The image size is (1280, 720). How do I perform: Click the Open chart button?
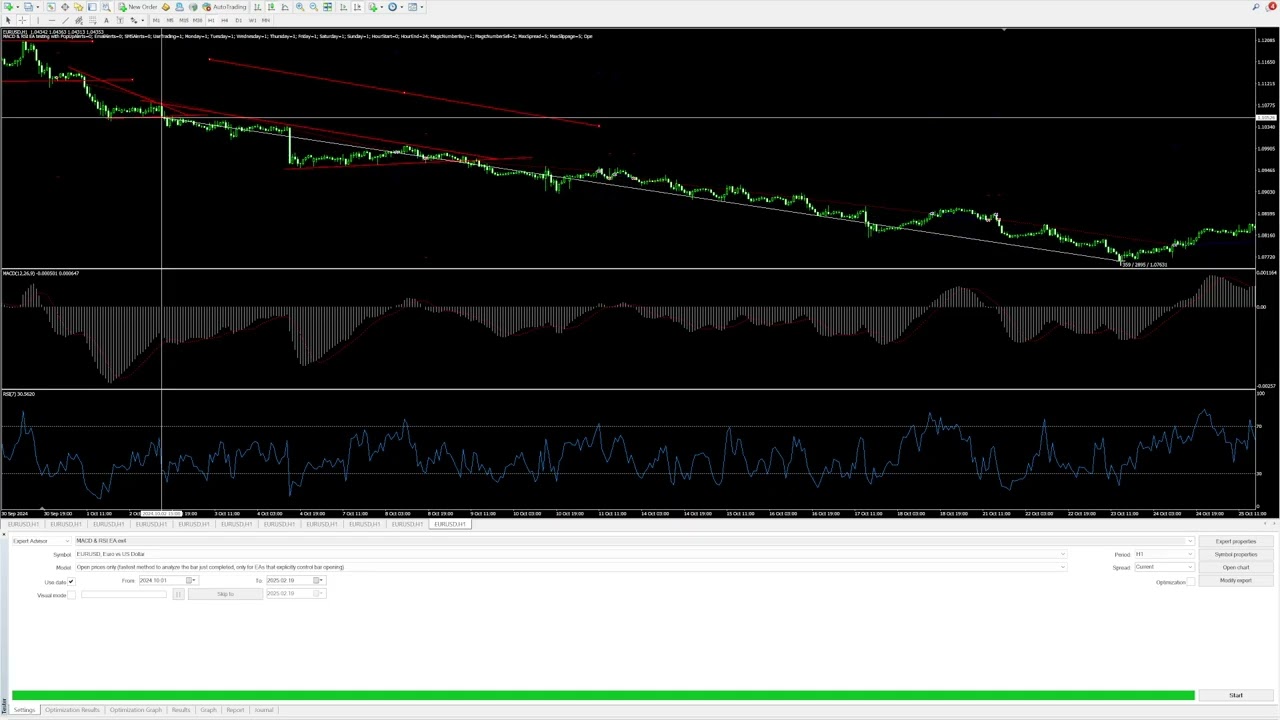click(x=1236, y=567)
